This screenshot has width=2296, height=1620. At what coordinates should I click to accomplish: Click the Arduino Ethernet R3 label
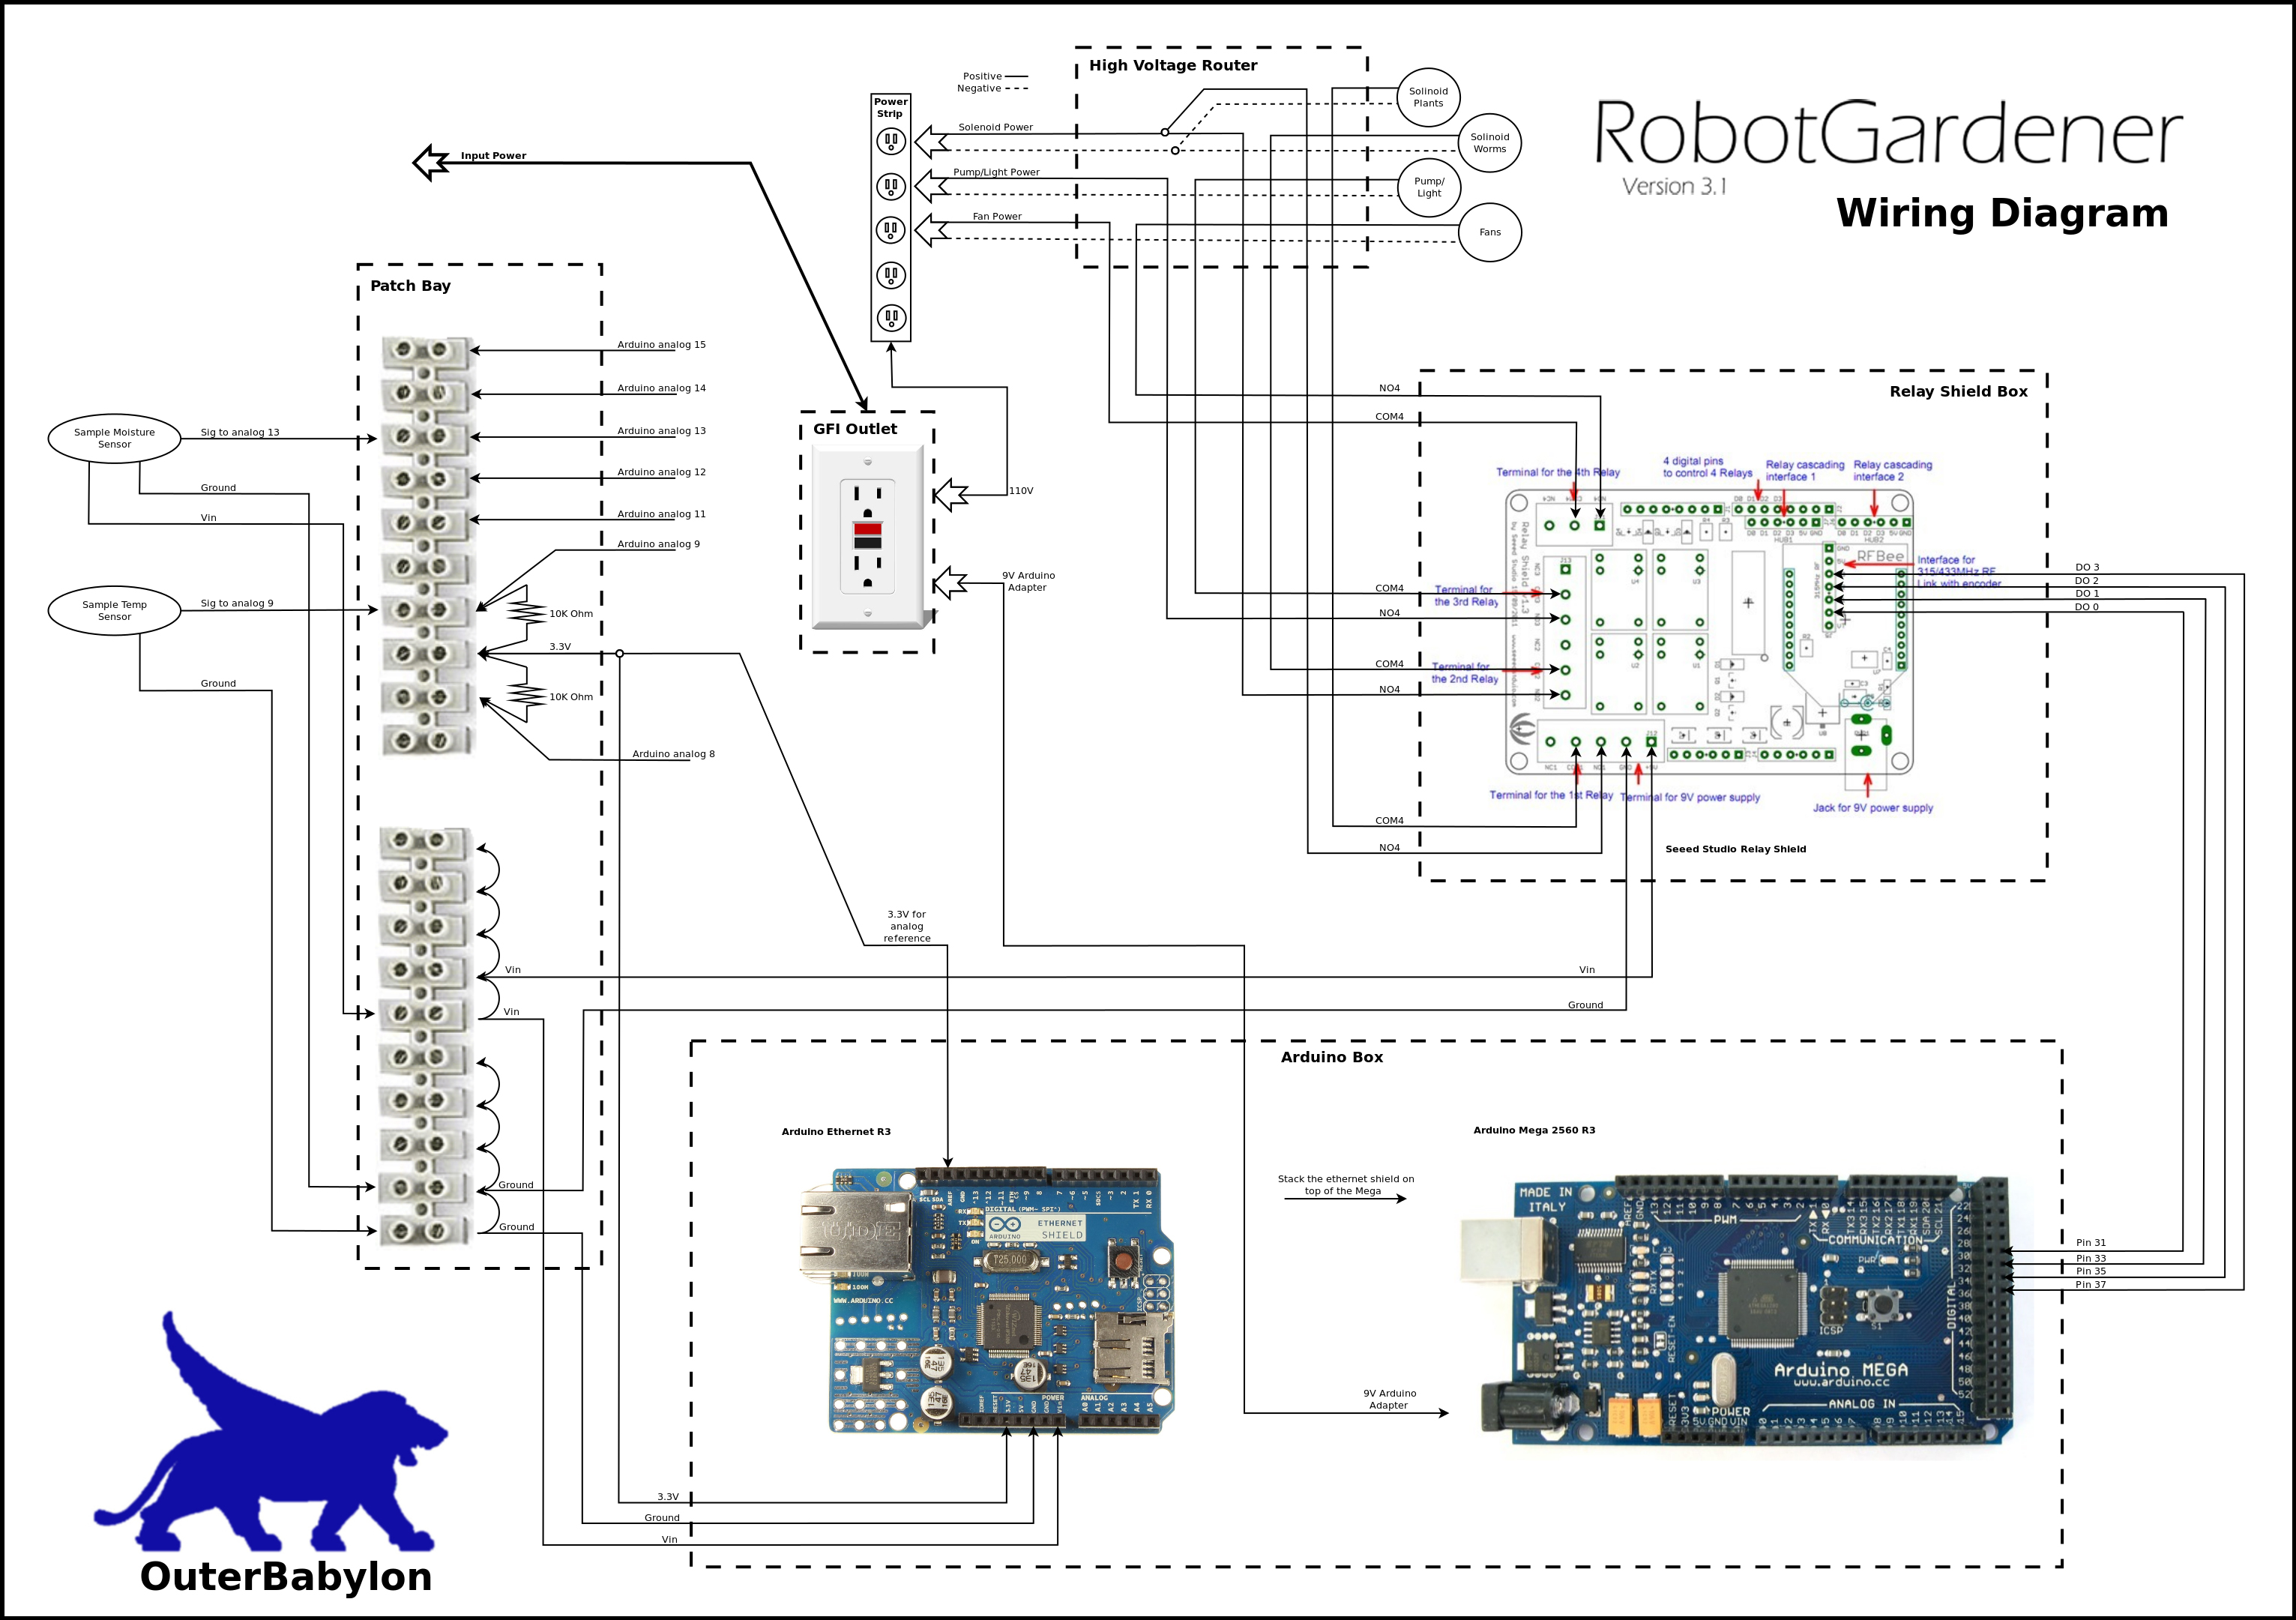836,1132
